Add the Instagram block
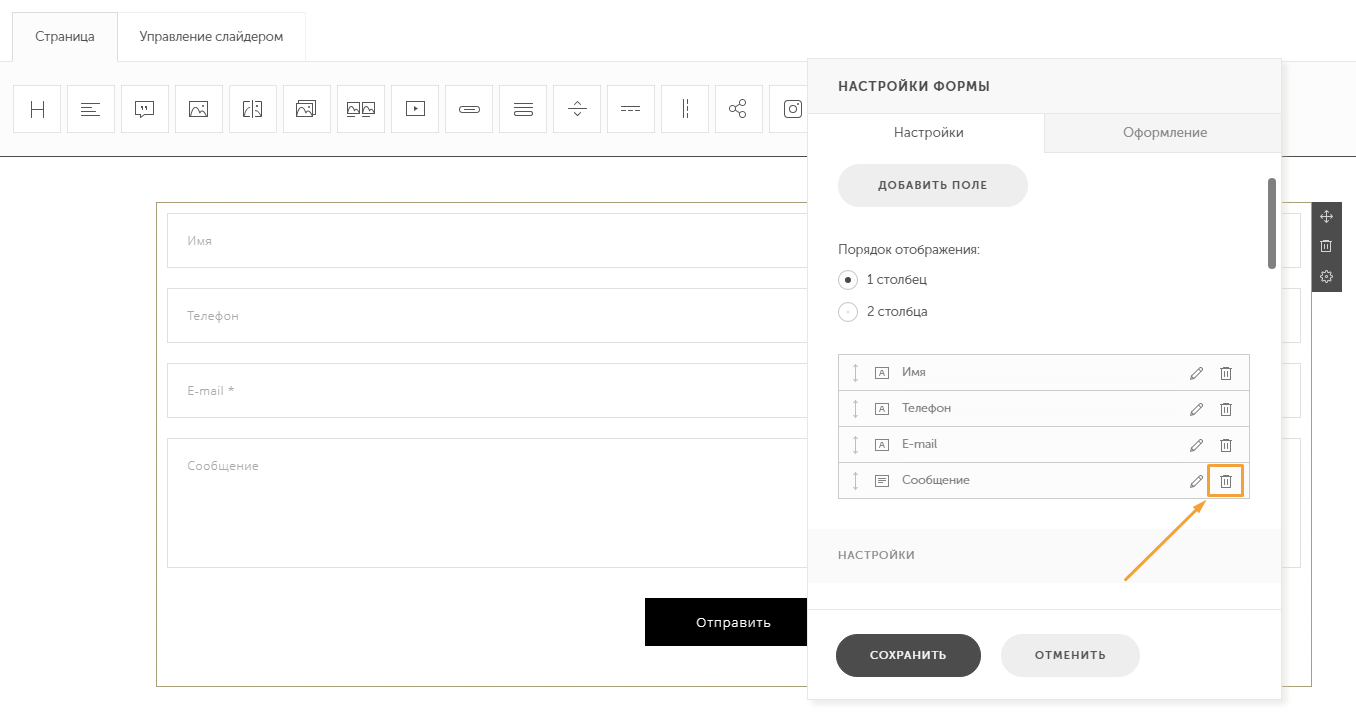Image resolution: width=1356 pixels, height=720 pixels. pos(792,109)
